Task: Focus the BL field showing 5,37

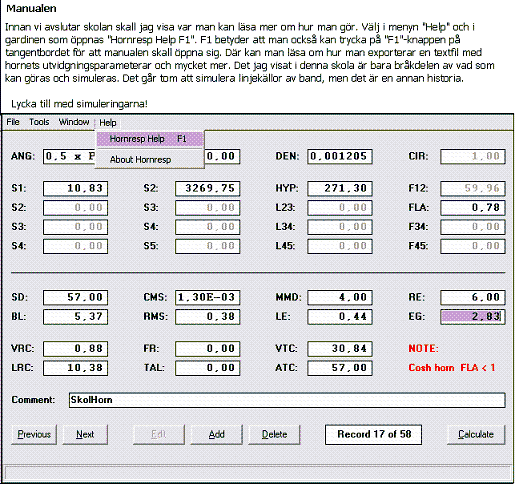Action: coord(75,317)
